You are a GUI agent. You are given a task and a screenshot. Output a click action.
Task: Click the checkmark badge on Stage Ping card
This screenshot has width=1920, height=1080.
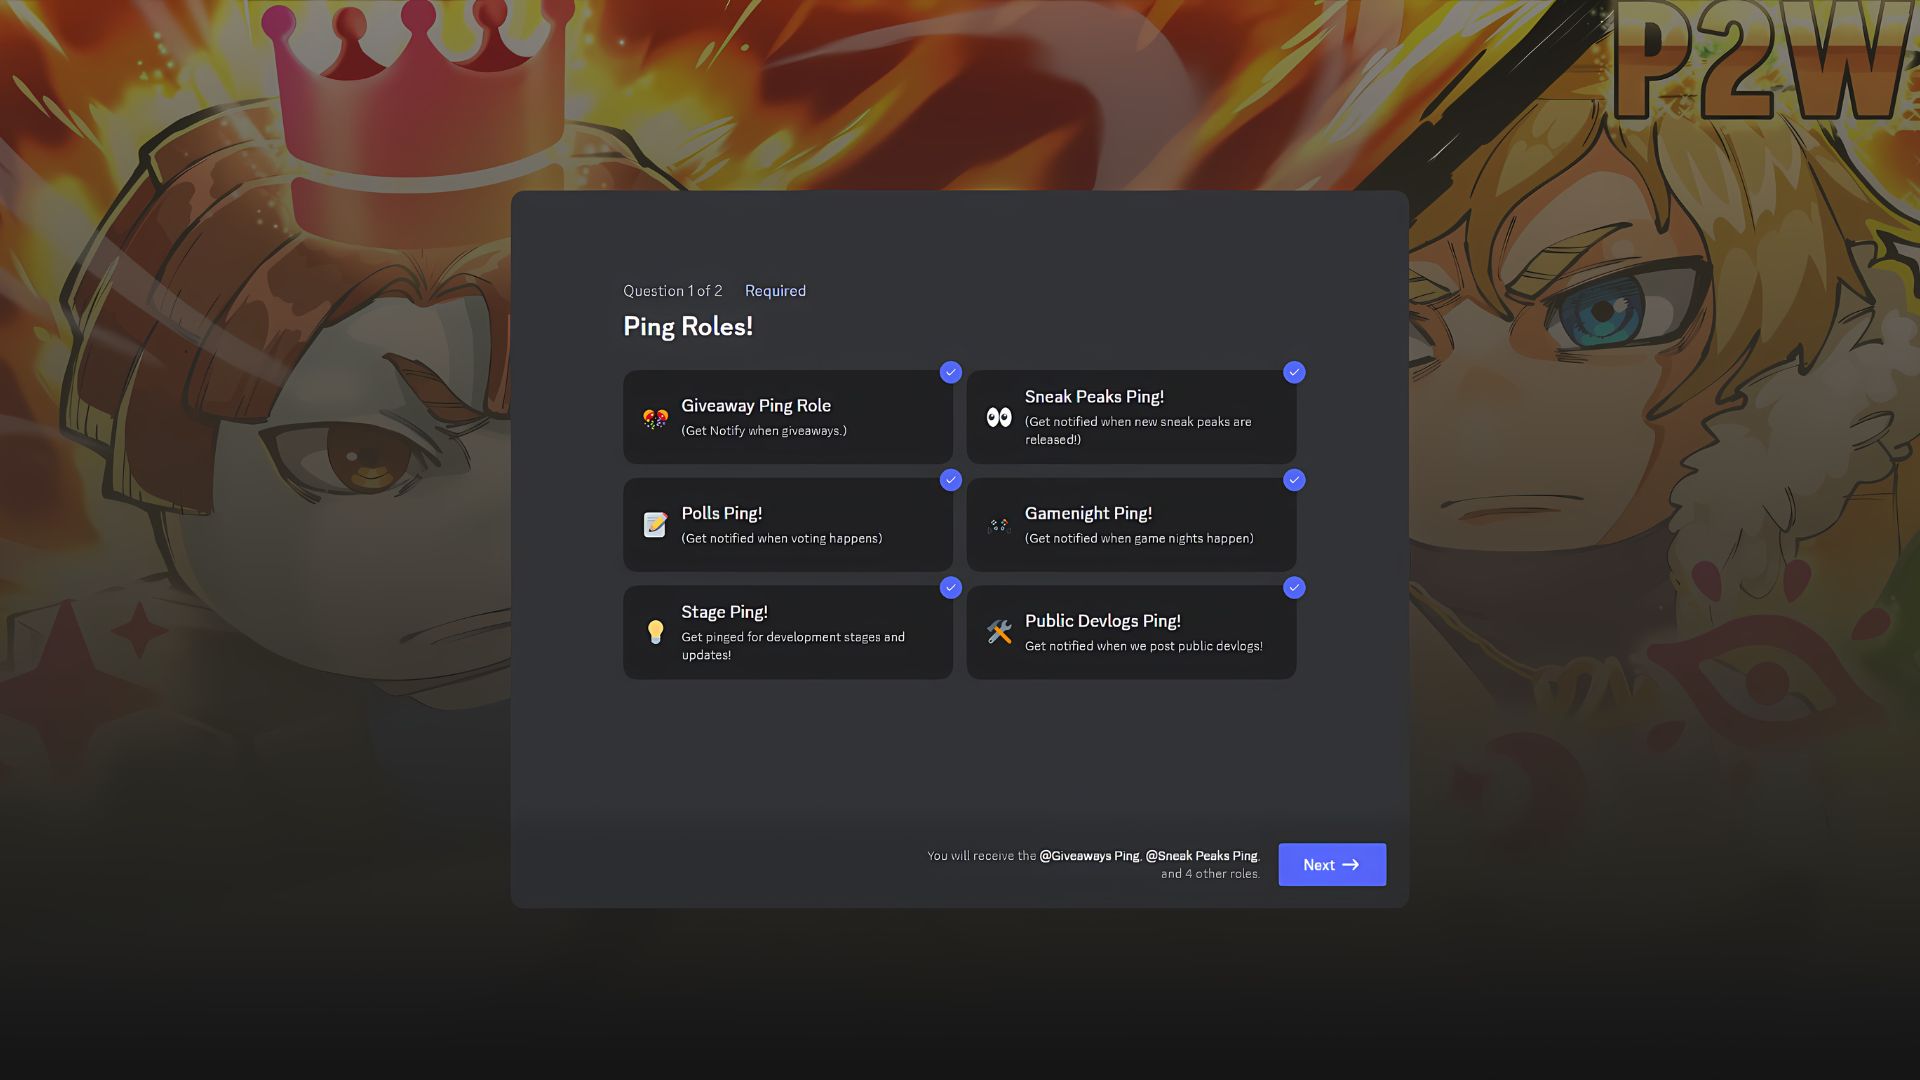[950, 588]
